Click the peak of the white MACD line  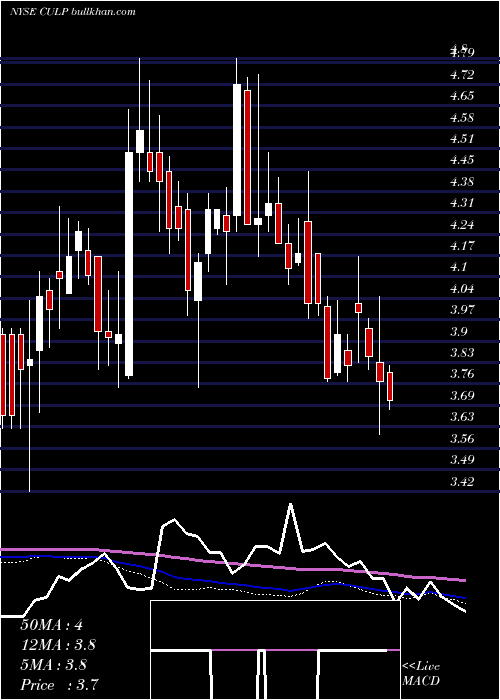(x=291, y=504)
